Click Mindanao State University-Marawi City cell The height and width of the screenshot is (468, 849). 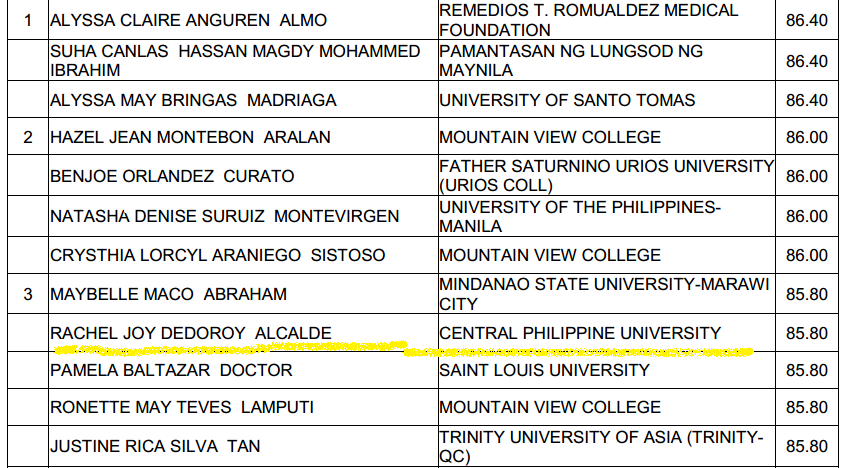tap(604, 294)
